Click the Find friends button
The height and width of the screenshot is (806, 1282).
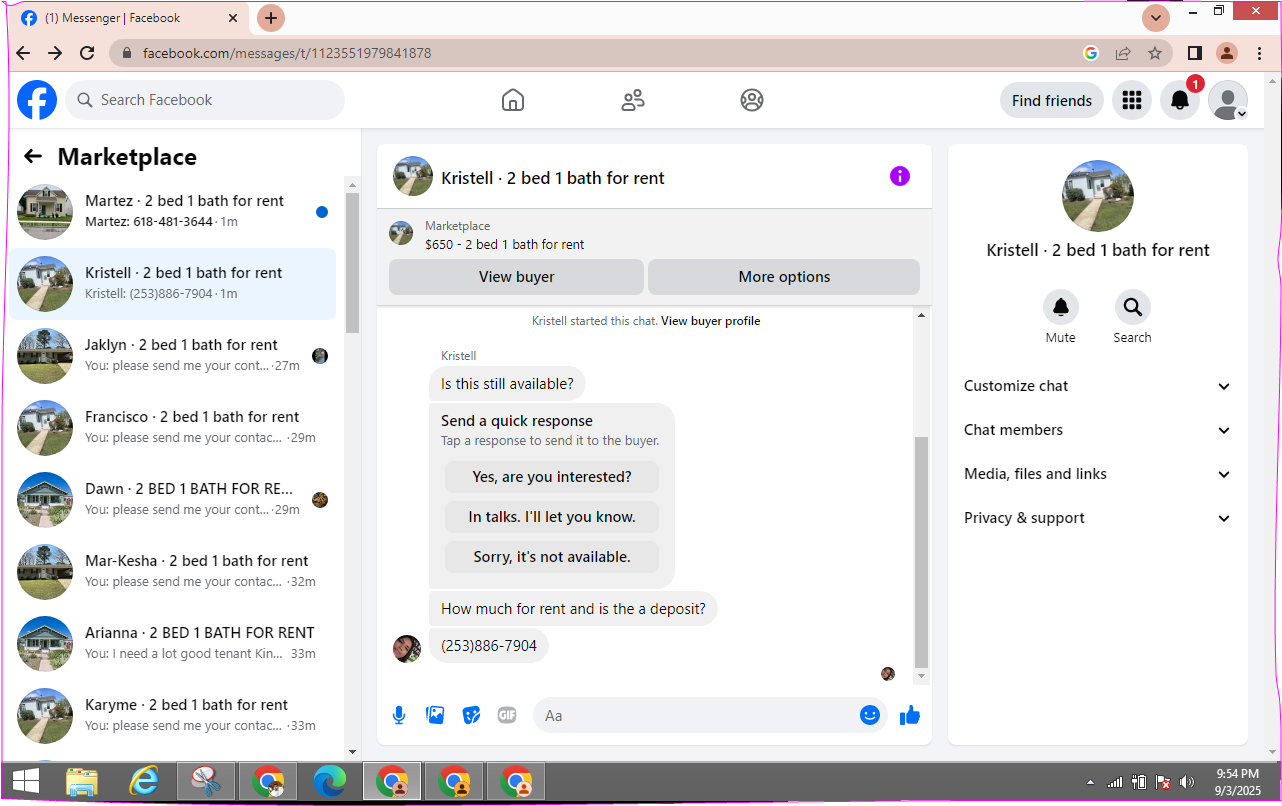(x=1052, y=100)
